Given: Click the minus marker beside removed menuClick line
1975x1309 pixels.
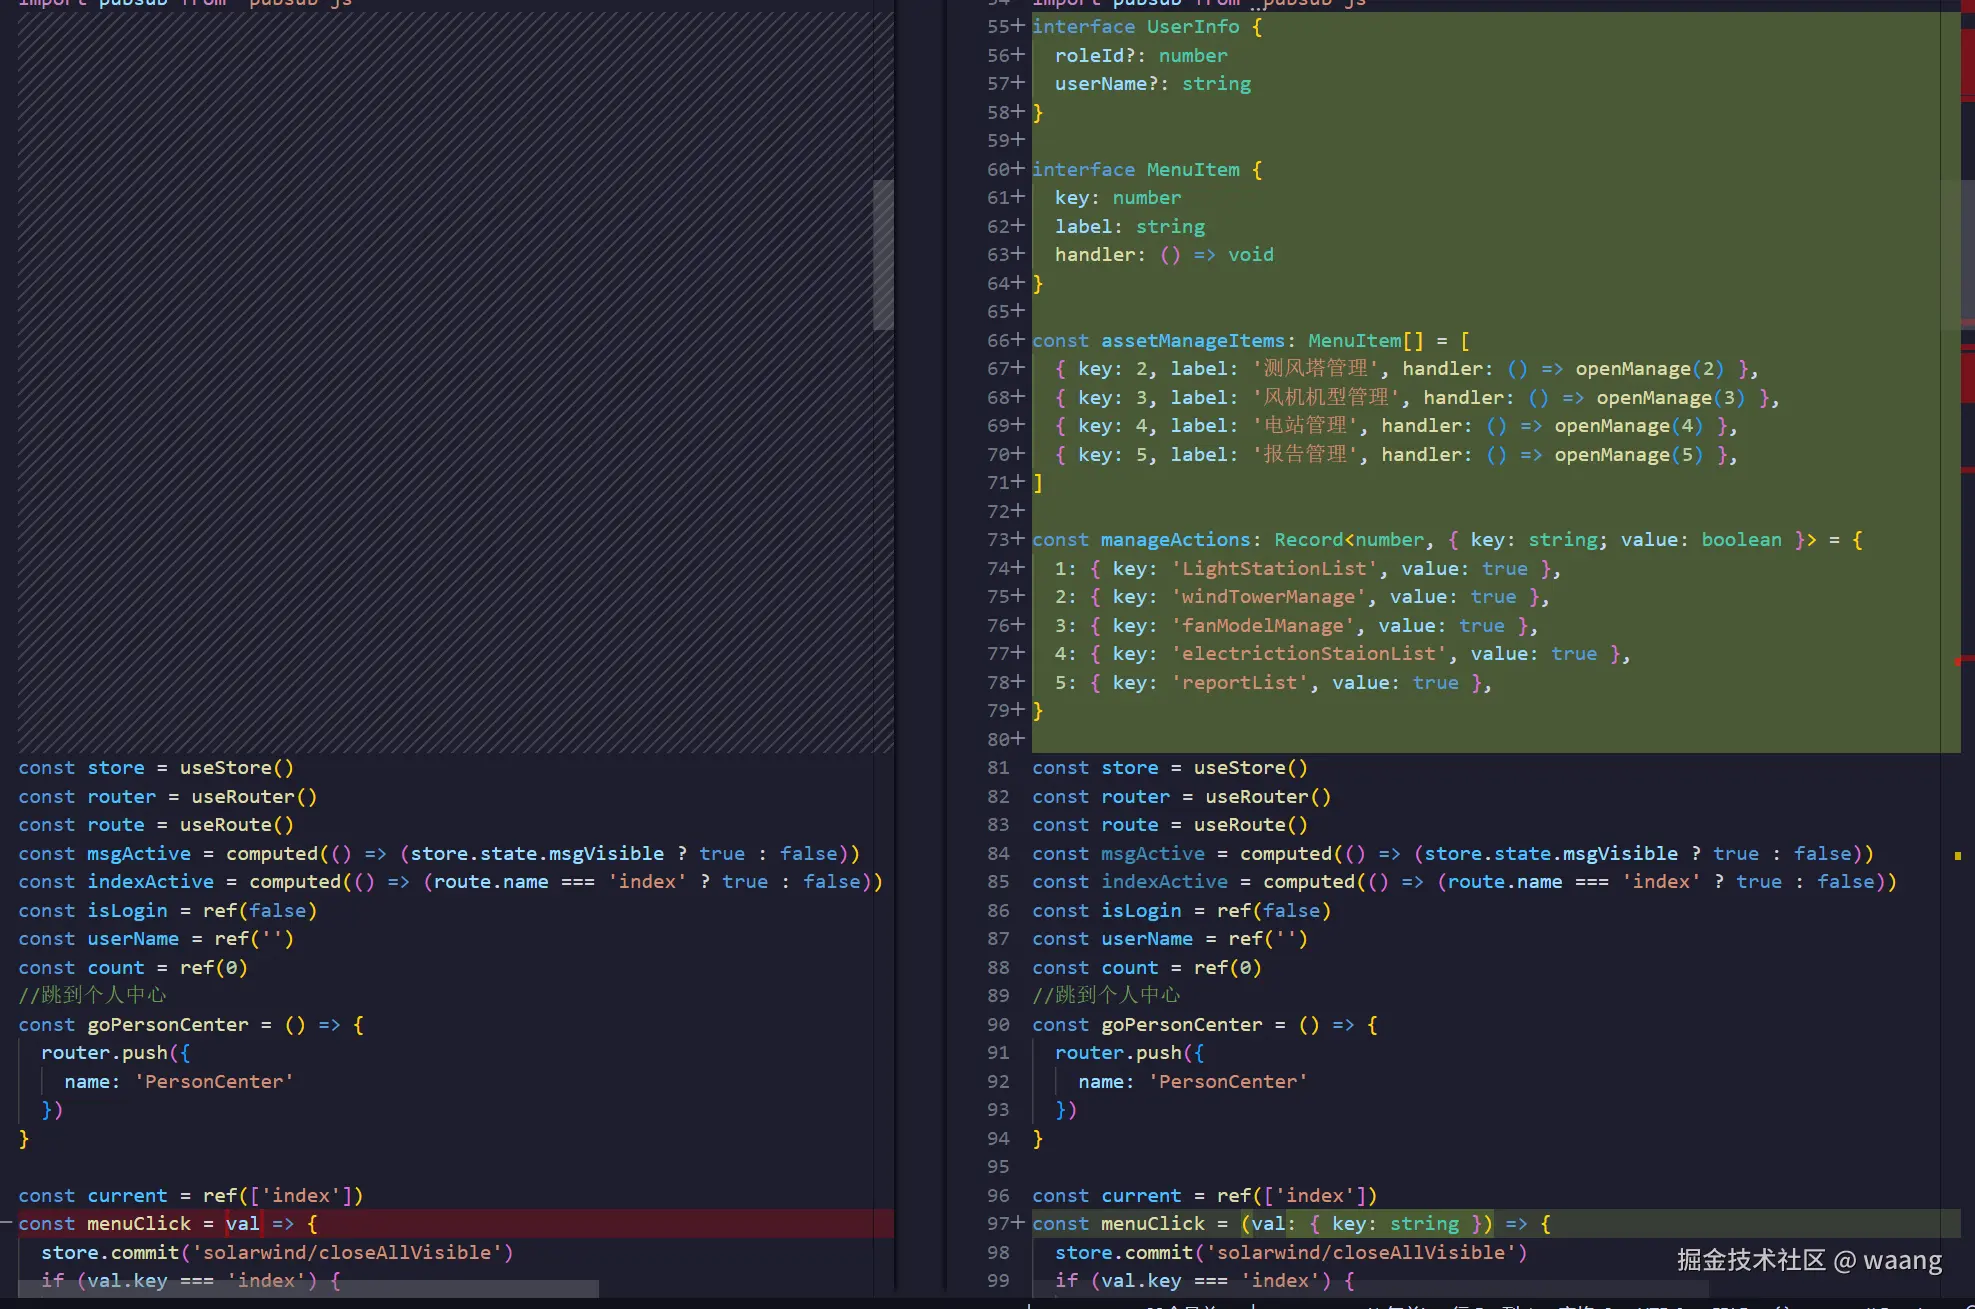Looking at the screenshot, I should [x=6, y=1223].
